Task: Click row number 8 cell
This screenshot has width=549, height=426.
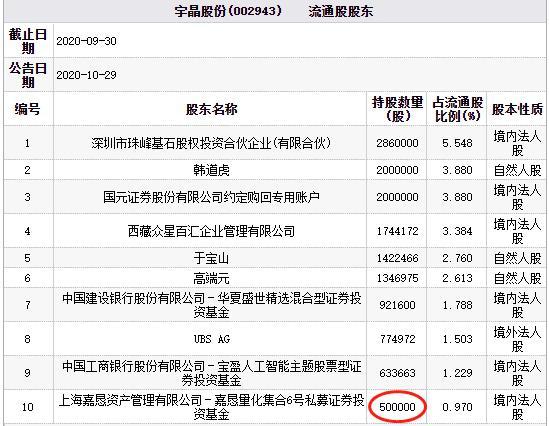Action: (x=28, y=339)
